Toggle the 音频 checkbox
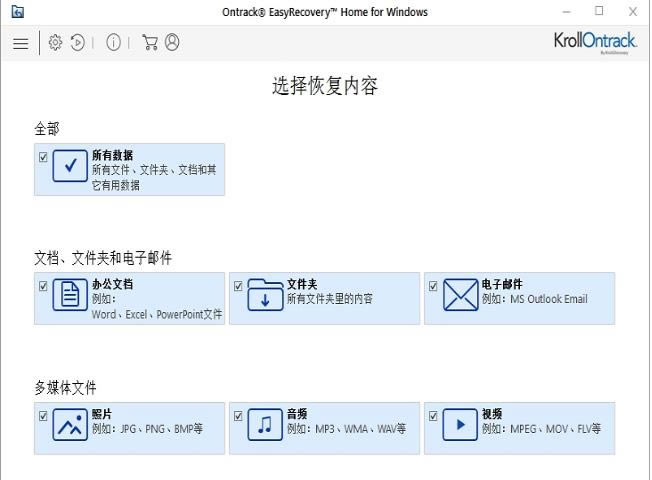Image resolution: width=652 pixels, height=480 pixels. point(238,416)
